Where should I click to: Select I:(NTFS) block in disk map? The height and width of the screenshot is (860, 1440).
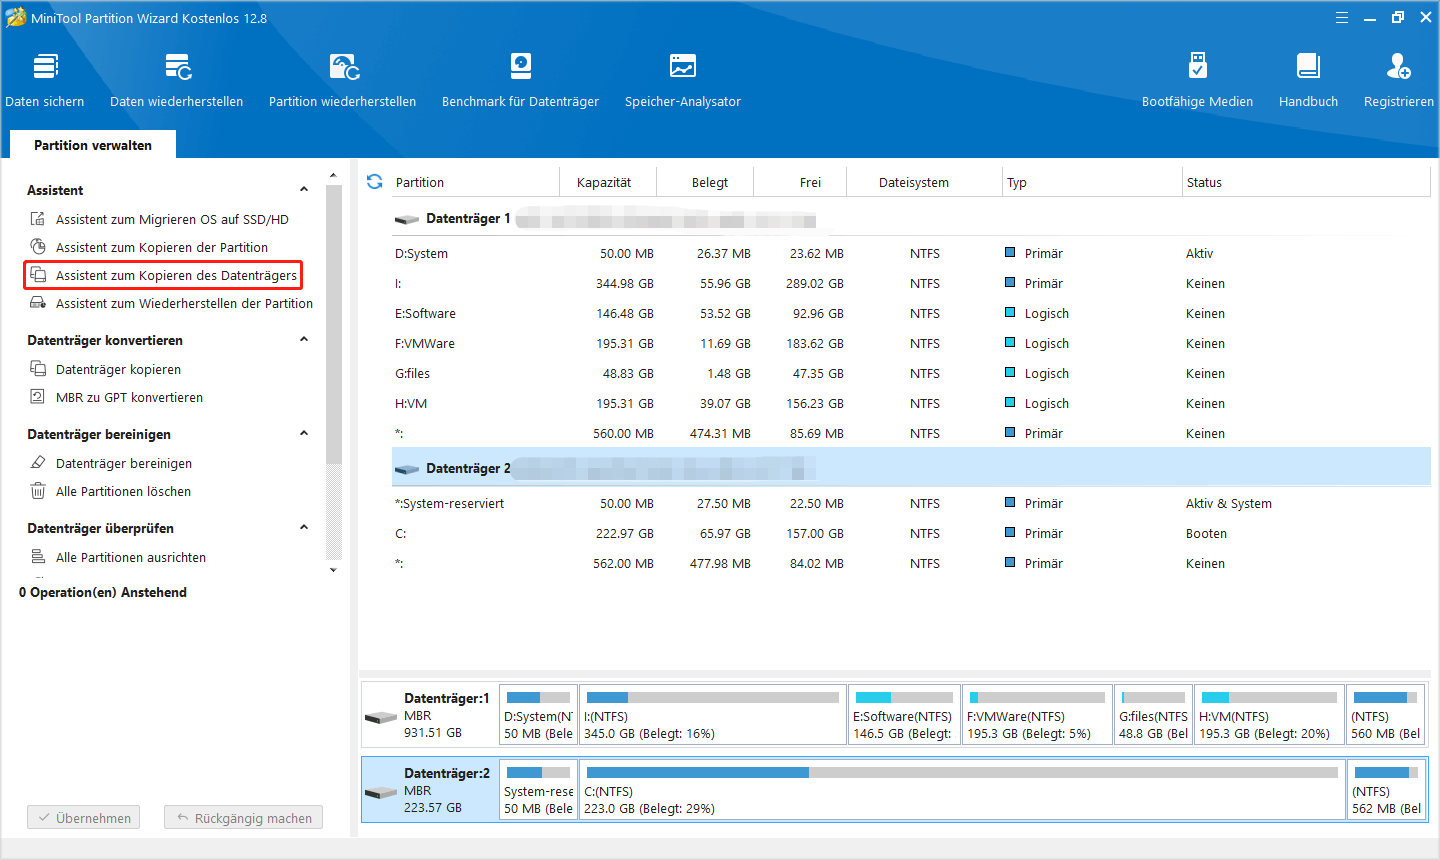coord(713,715)
